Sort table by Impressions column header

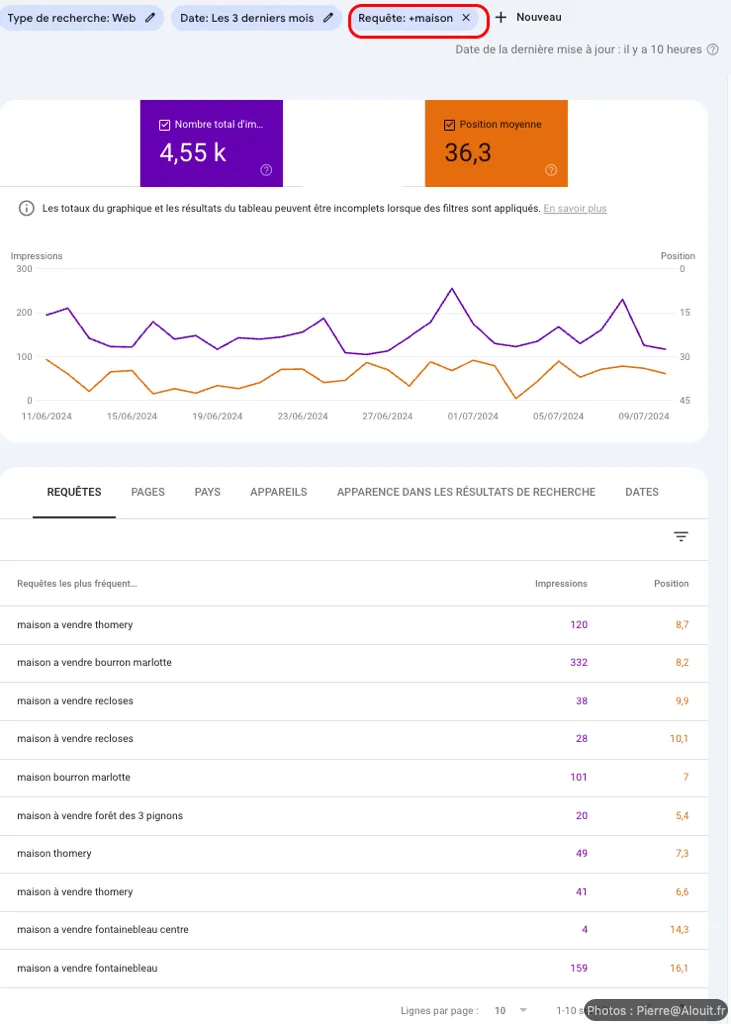[561, 584]
